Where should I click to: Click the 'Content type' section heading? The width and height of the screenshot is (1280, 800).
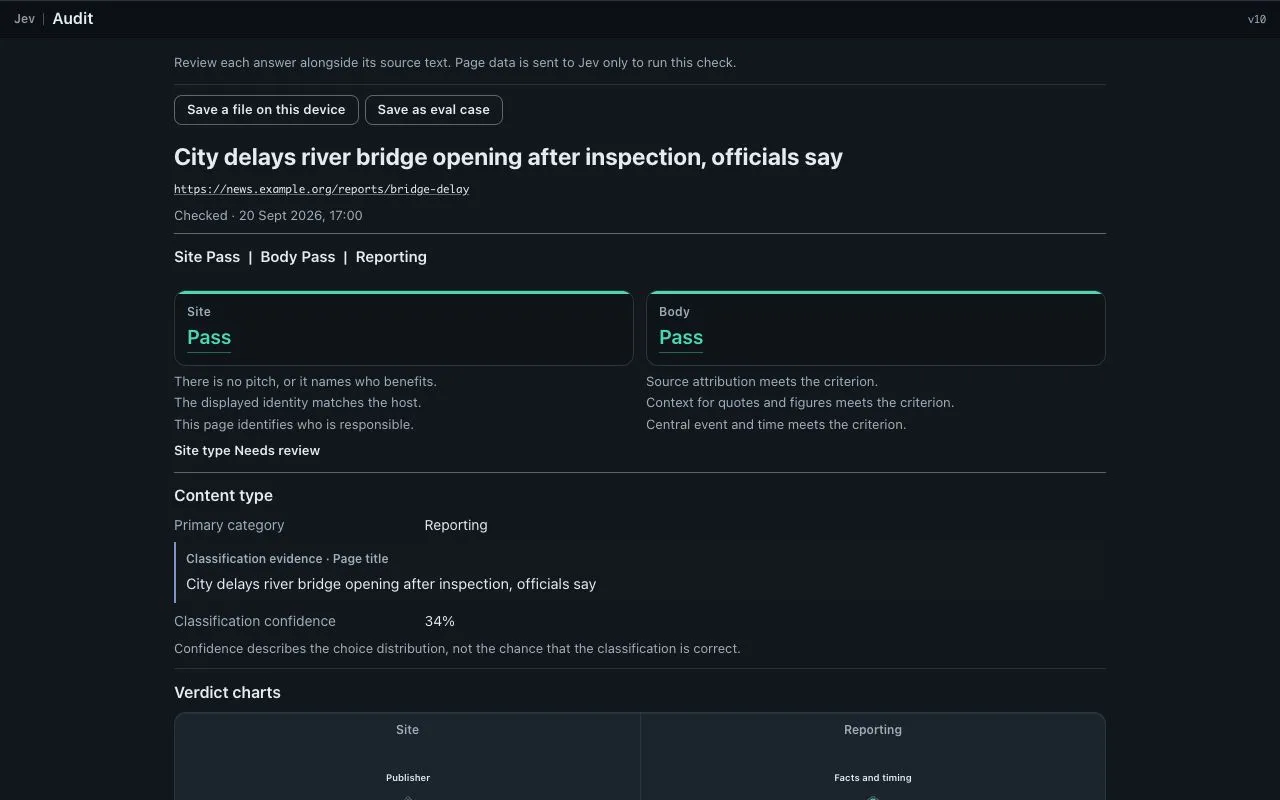point(223,496)
